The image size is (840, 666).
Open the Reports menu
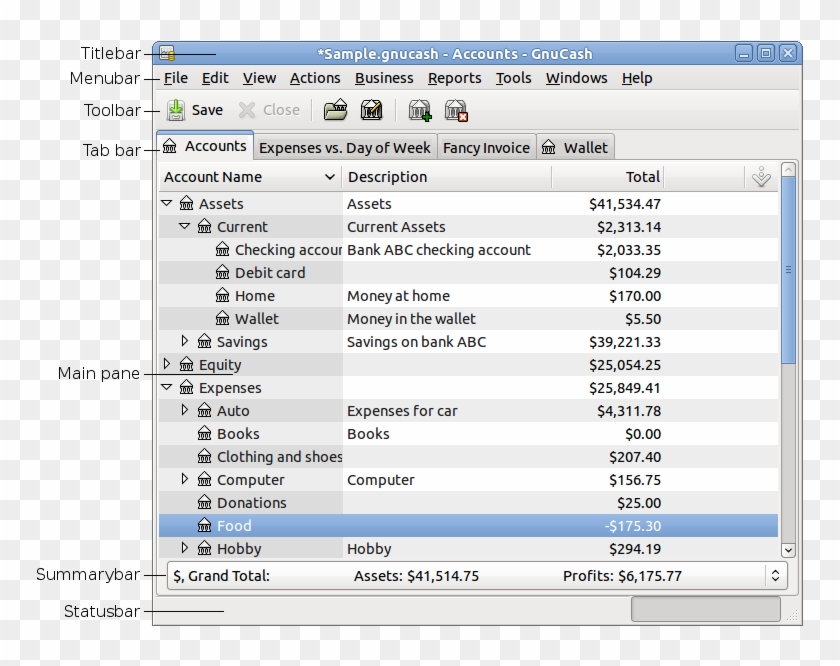[x=454, y=78]
